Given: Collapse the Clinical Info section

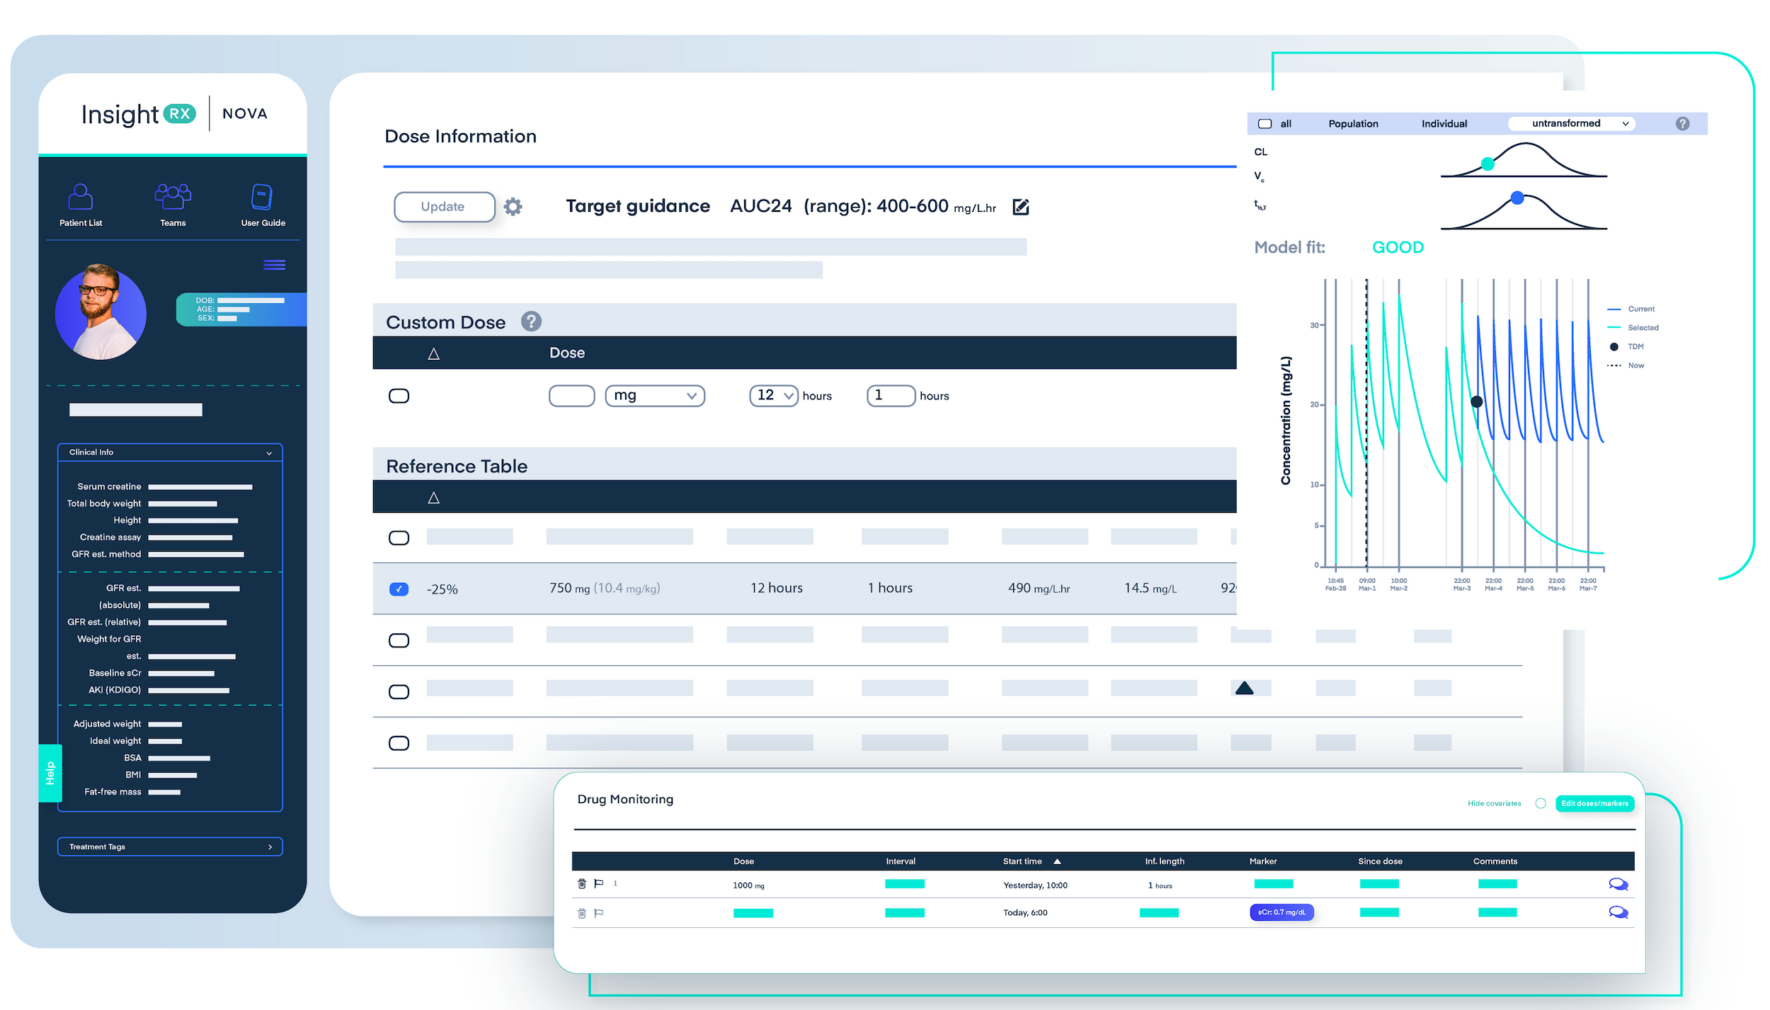Looking at the screenshot, I should click(170, 452).
